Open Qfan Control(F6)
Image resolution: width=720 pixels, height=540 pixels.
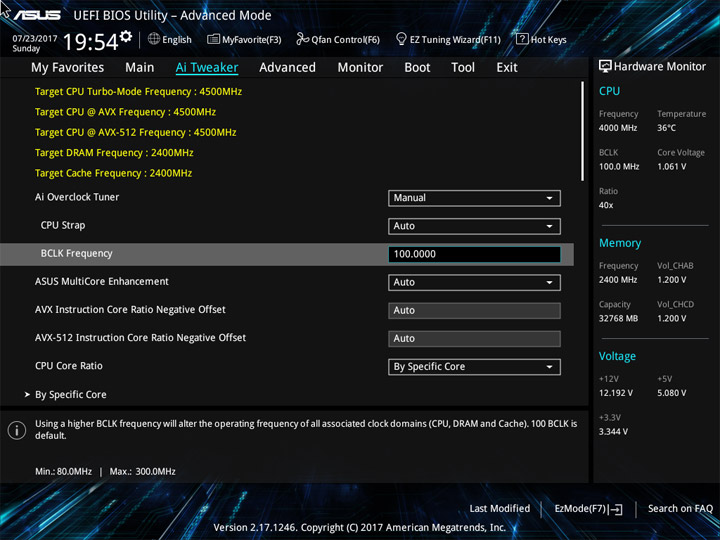click(x=338, y=39)
